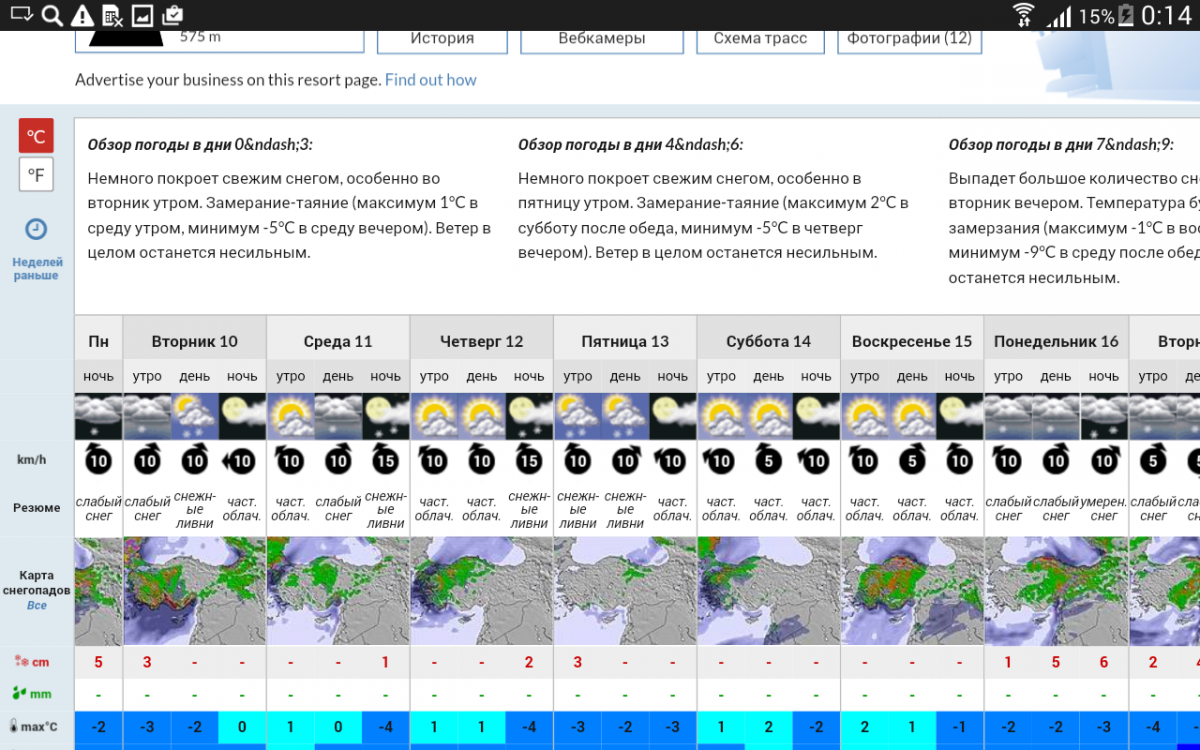Tap Wednesday daytime light-snow icon

pyautogui.click(x=338, y=416)
